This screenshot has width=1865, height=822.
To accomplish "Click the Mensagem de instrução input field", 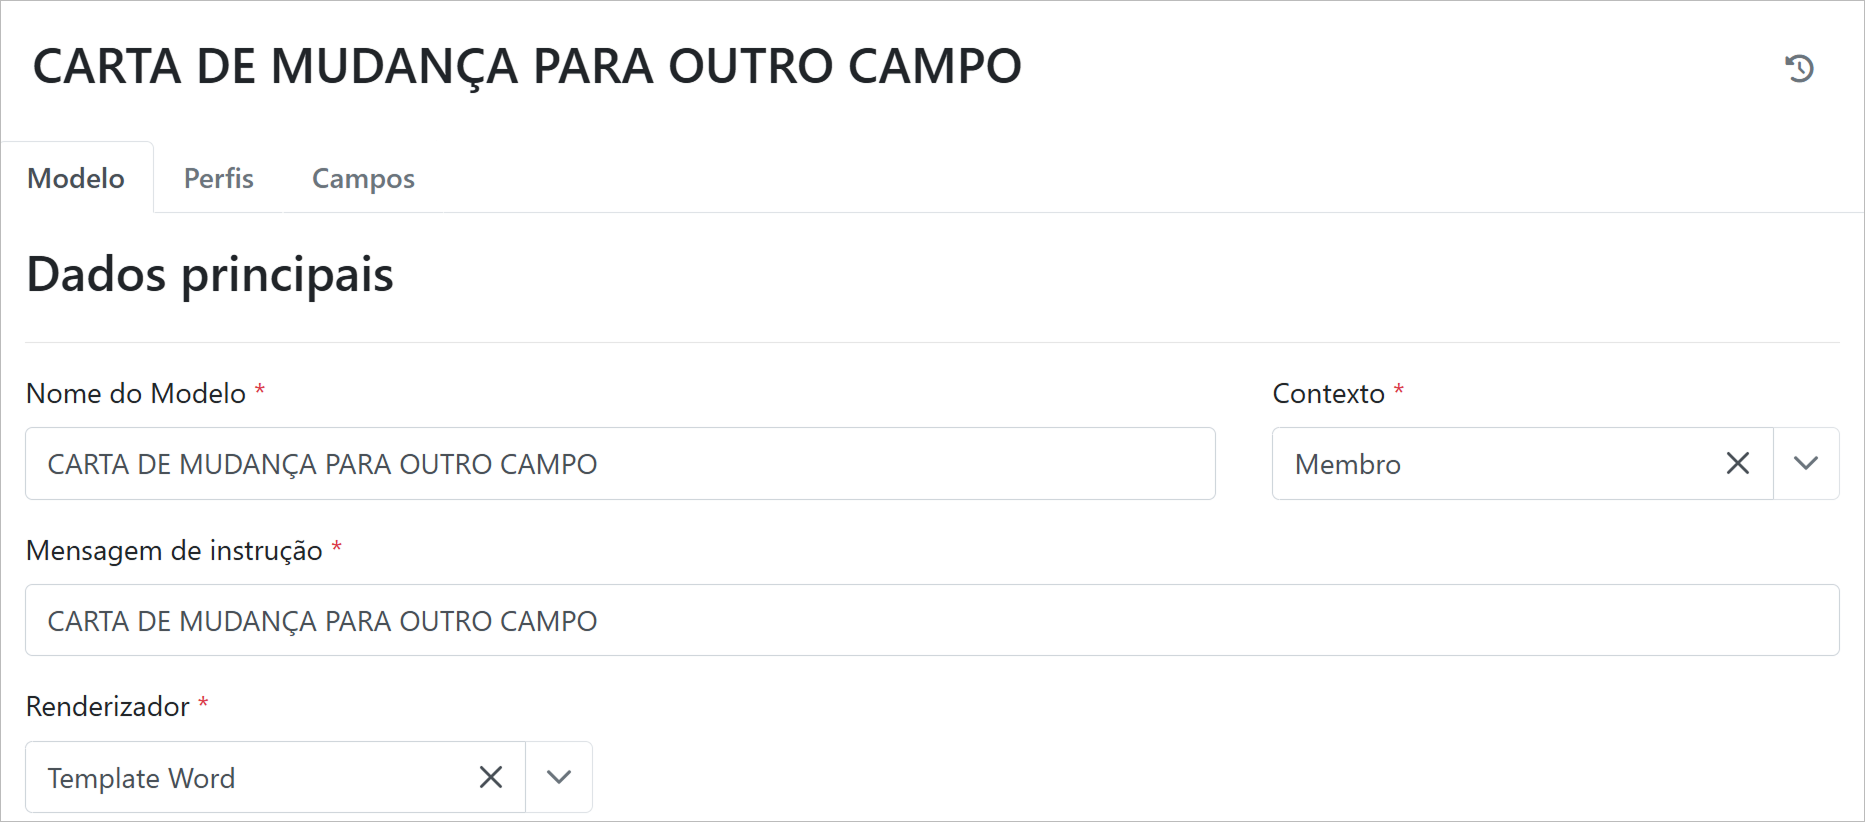I will (930, 621).
